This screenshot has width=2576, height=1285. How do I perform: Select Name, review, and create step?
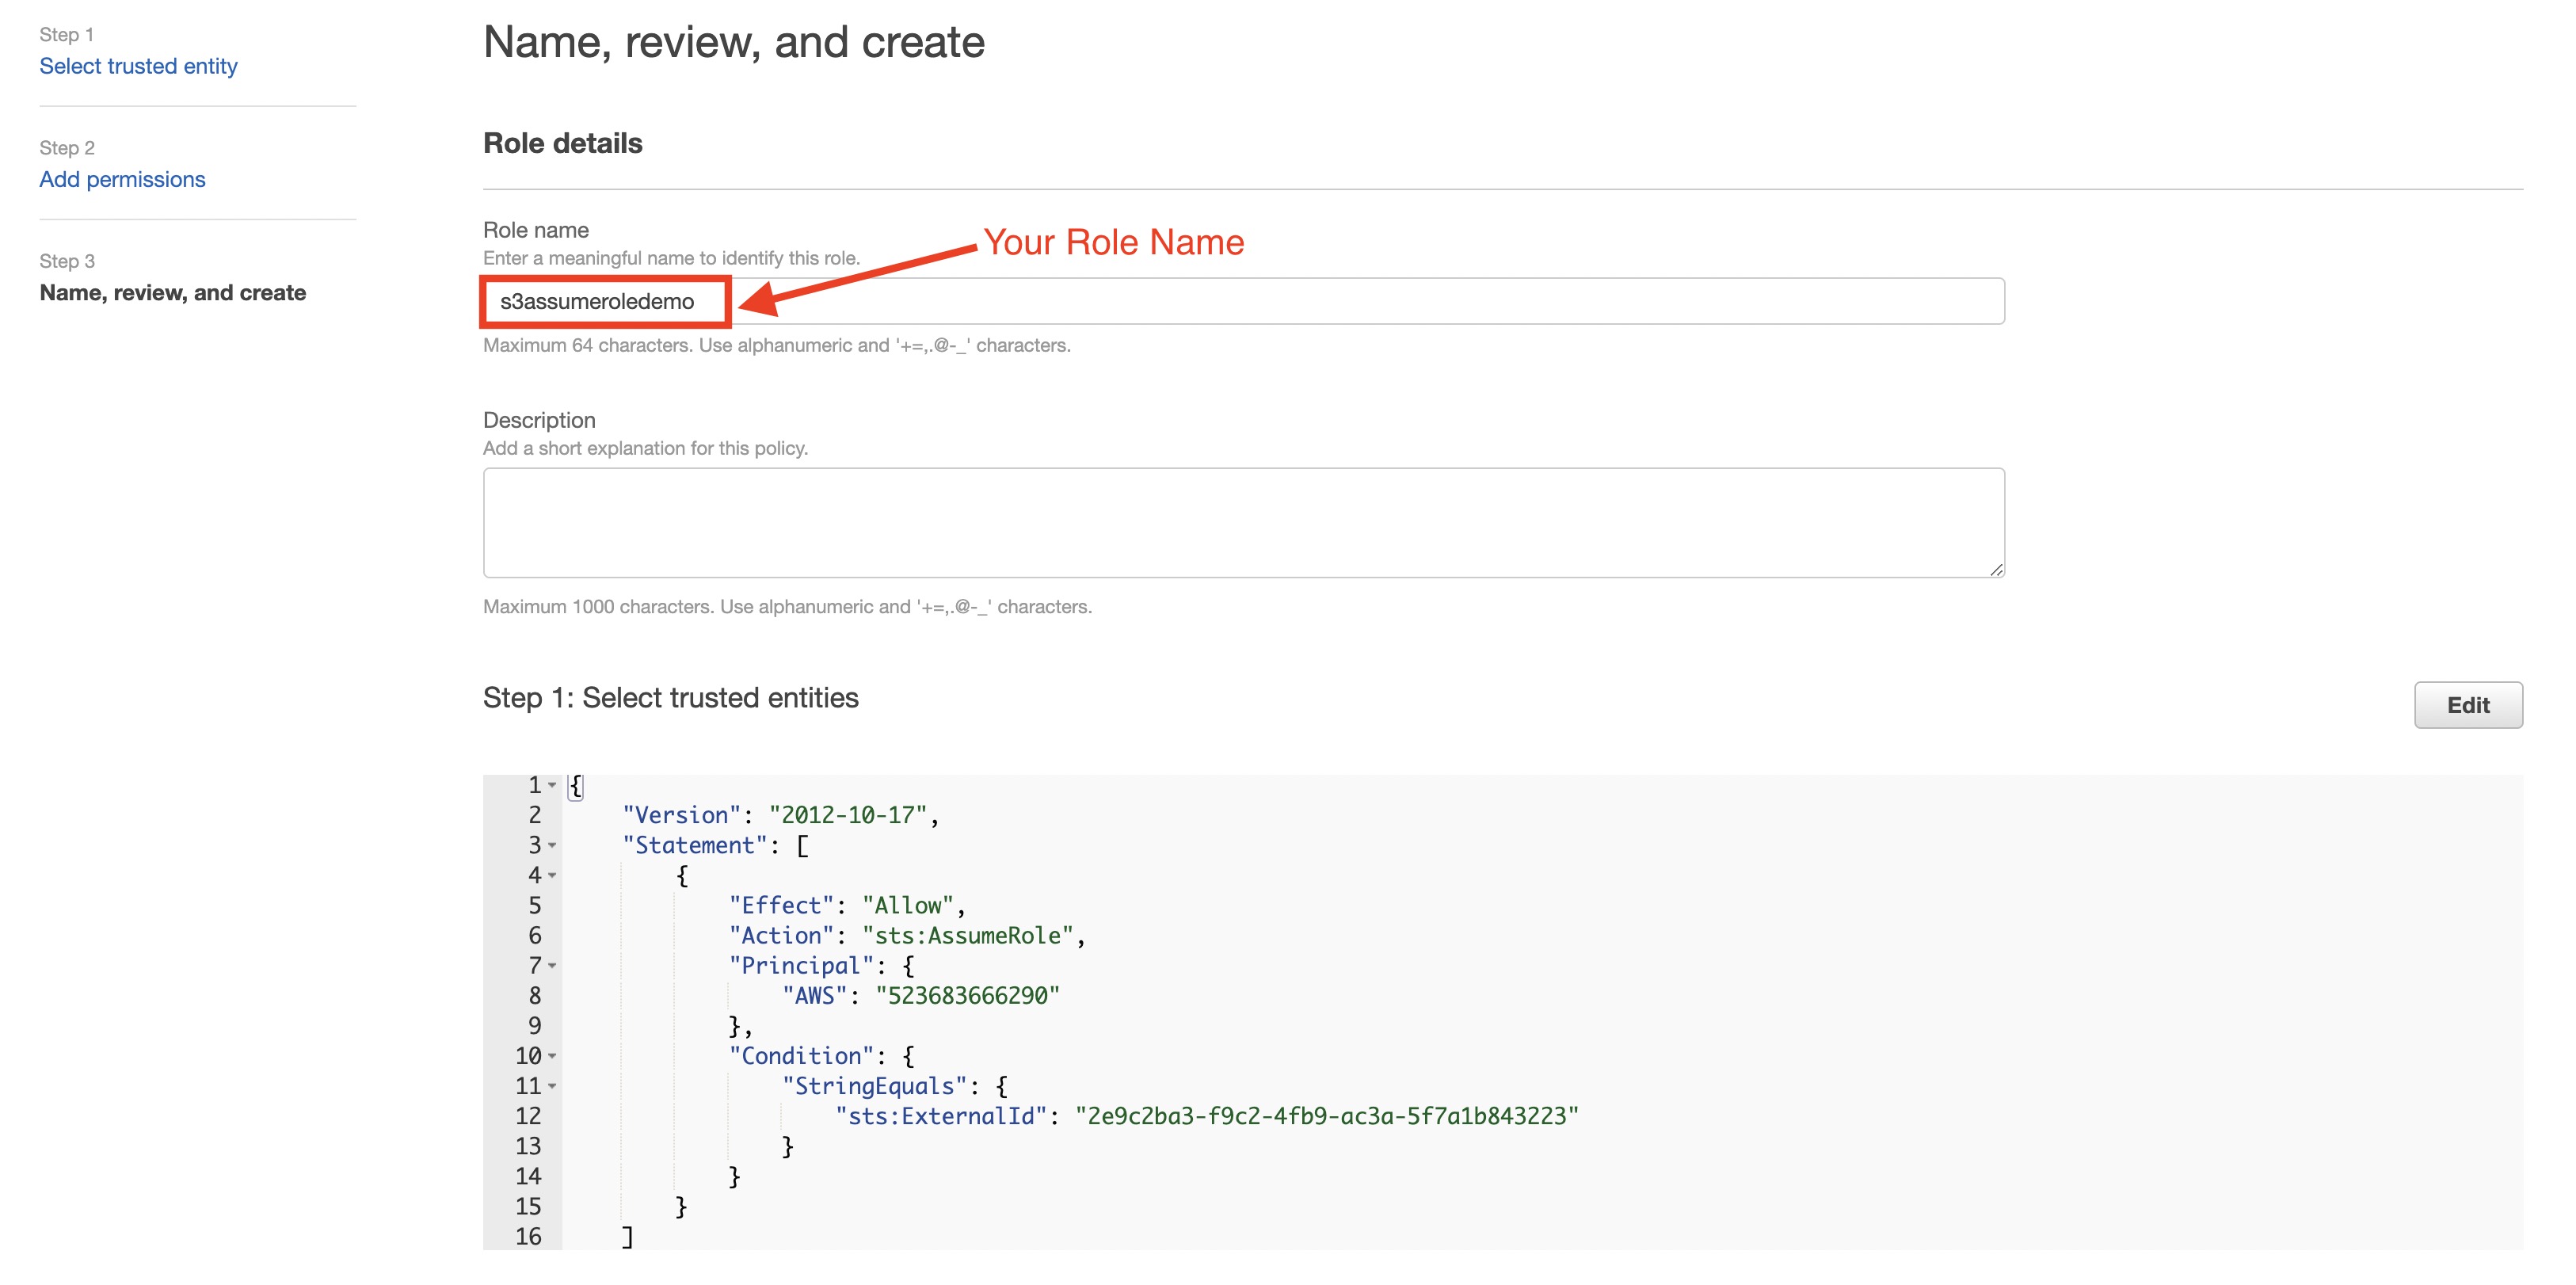pyautogui.click(x=172, y=292)
